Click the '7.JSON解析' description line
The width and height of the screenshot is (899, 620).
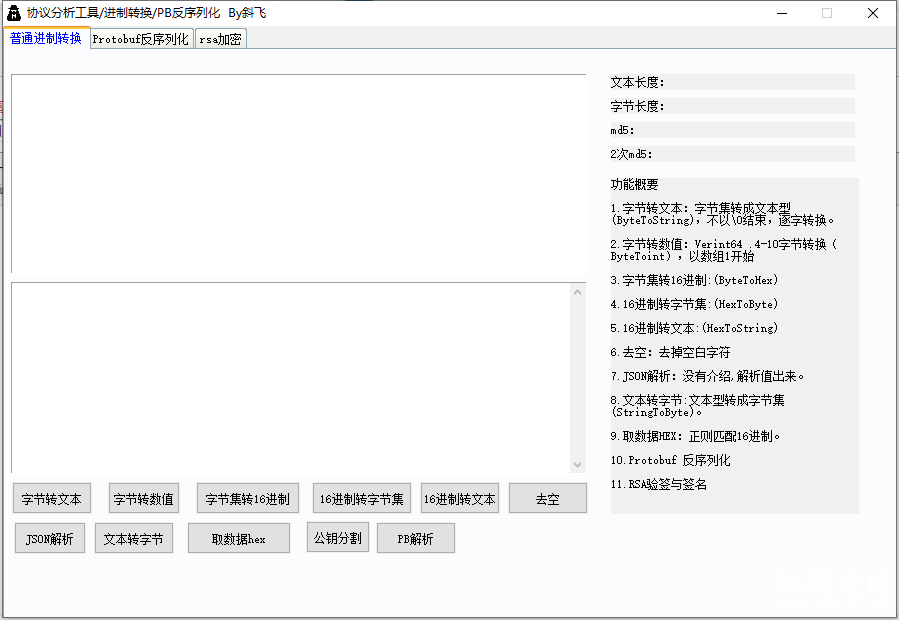click(708, 376)
